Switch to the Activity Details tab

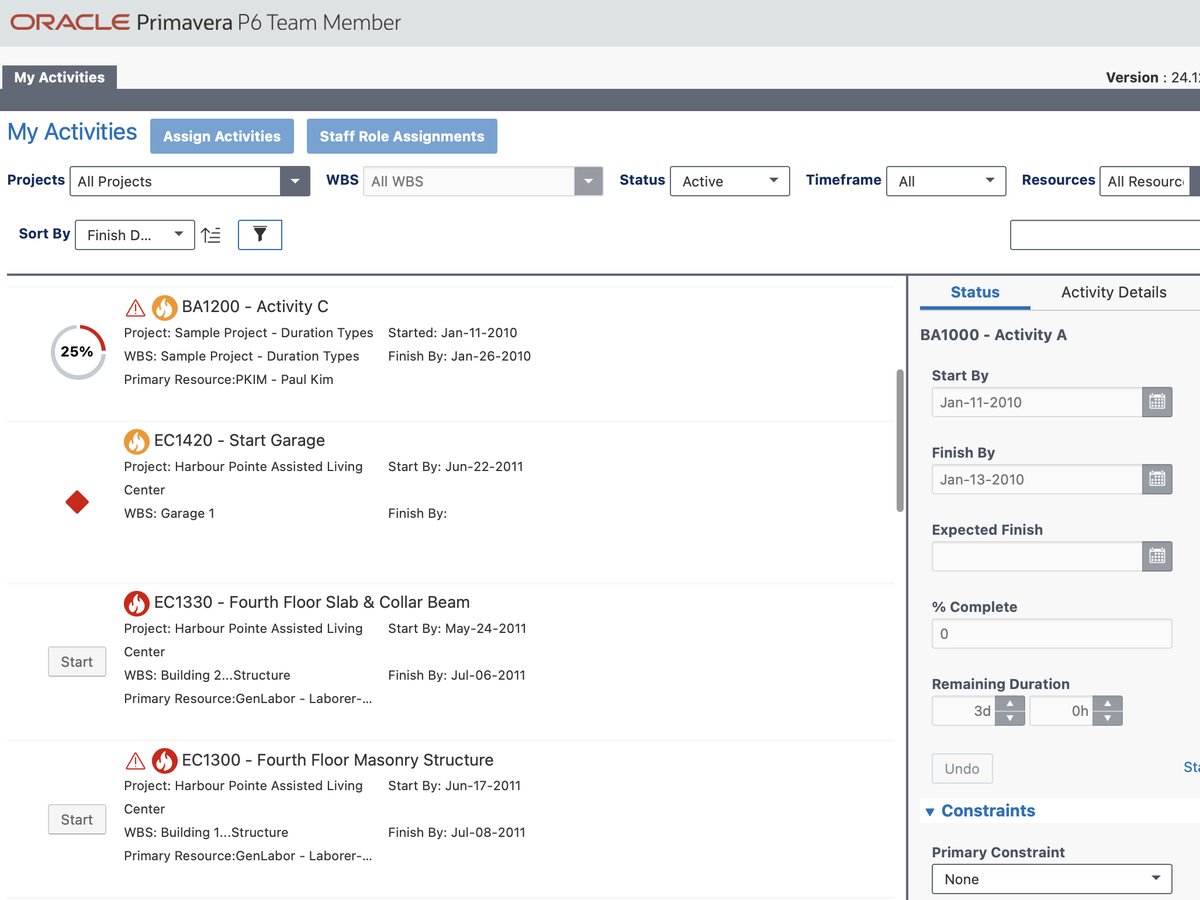pos(1113,292)
